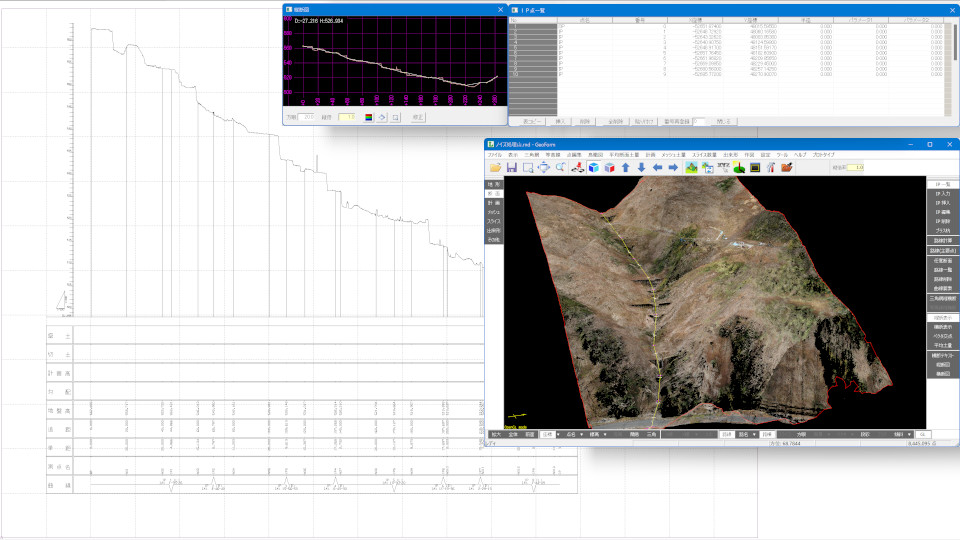Viewport: 960px width, 540px height.
Task: Click the save floppy disk icon
Action: 511,168
